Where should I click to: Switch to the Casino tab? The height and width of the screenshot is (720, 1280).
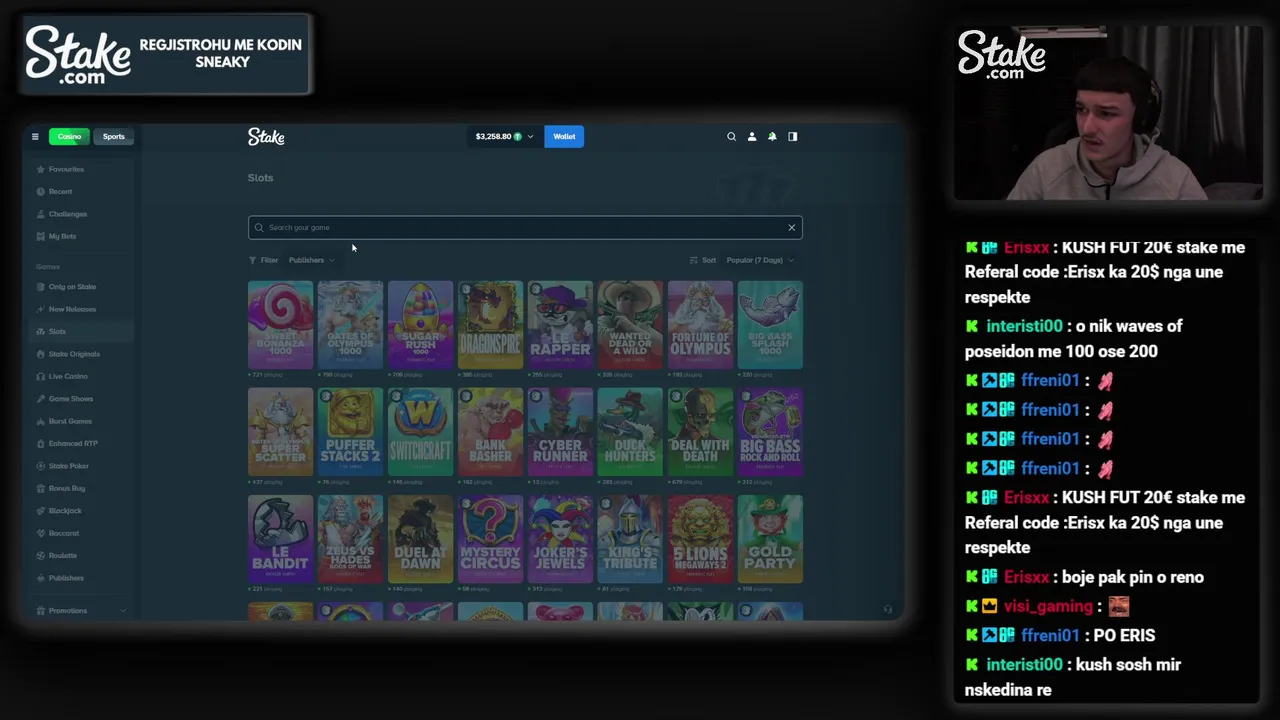(69, 137)
